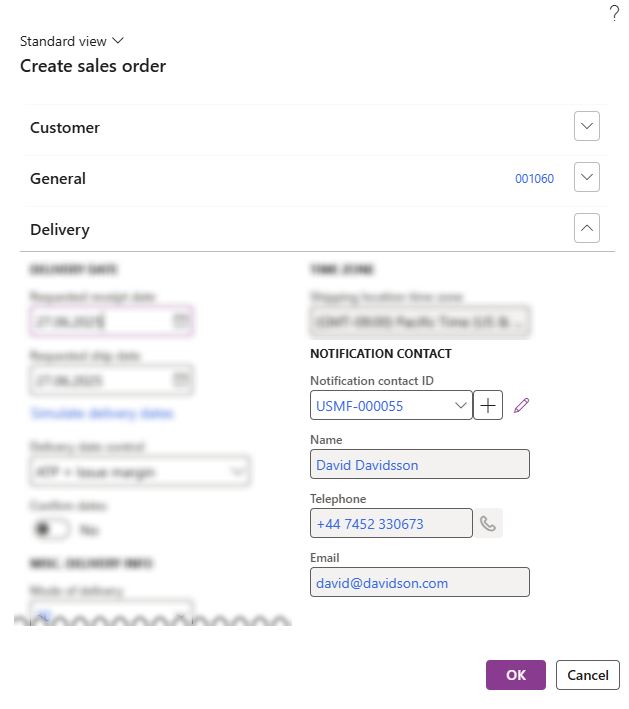Click the Email field with david@davidson.com
Screen dimensions: 629x709
[x=419, y=582]
